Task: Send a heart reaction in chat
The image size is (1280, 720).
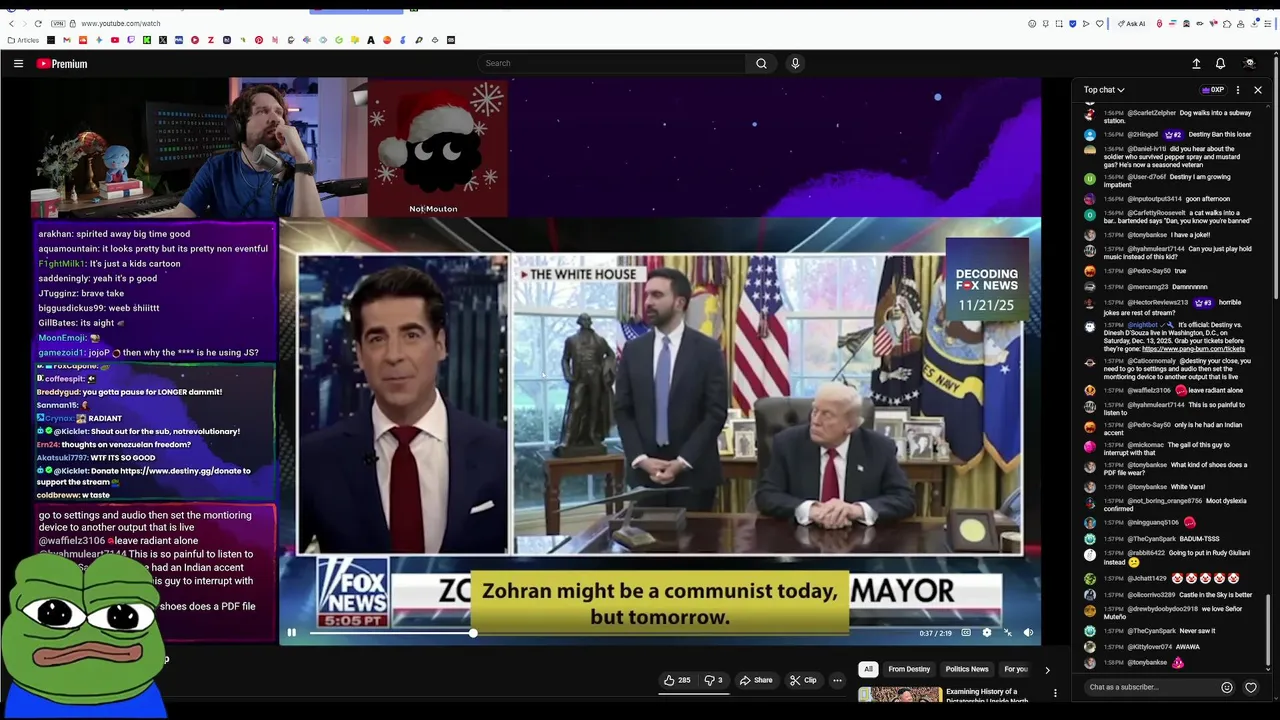Action: (x=1251, y=687)
